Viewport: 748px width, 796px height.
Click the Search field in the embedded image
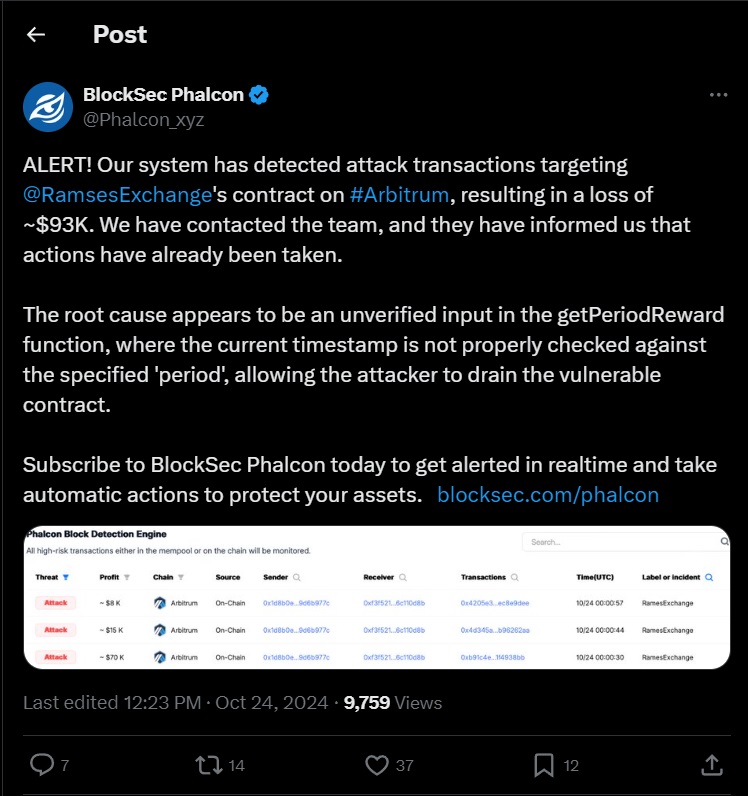tap(626, 542)
